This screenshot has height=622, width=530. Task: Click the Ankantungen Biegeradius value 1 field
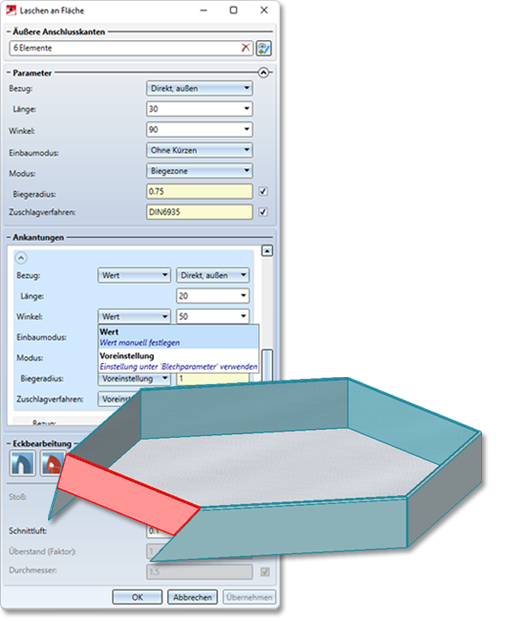213,379
